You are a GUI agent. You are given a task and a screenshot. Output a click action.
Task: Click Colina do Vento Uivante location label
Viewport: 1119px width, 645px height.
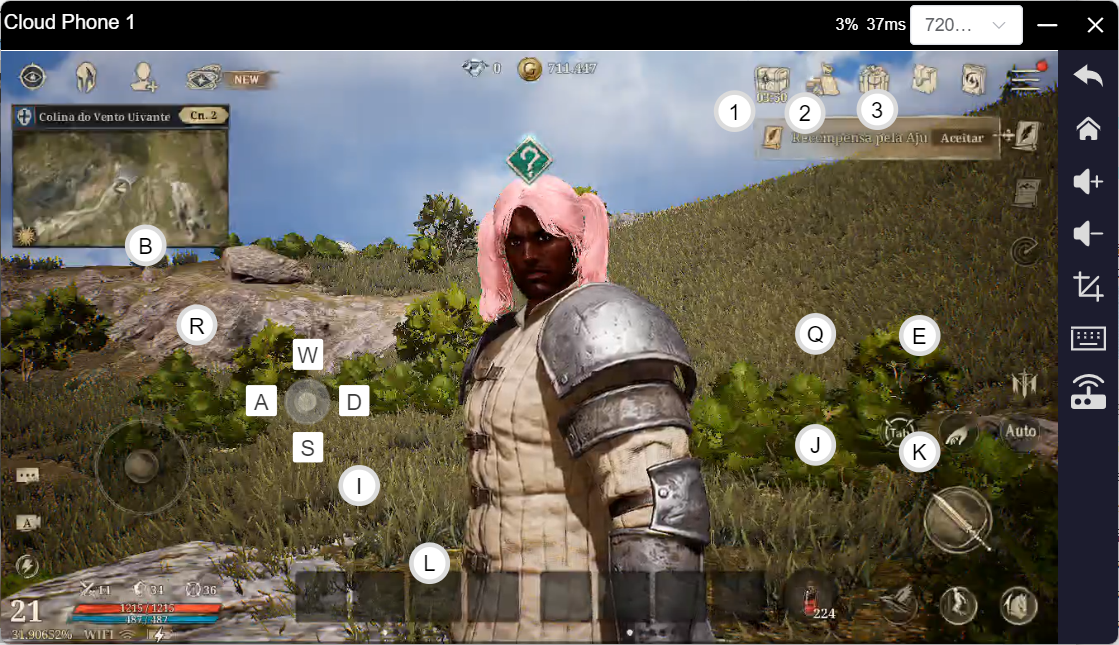point(105,116)
